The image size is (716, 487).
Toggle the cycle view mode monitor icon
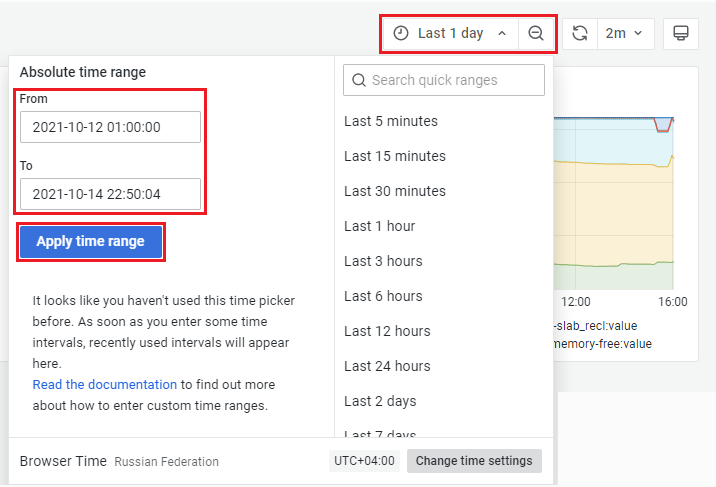coord(680,33)
